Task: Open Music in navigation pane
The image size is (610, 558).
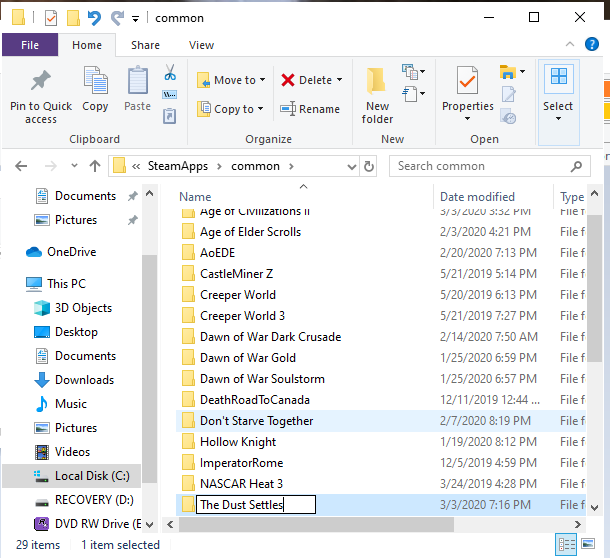Action: tap(60, 404)
